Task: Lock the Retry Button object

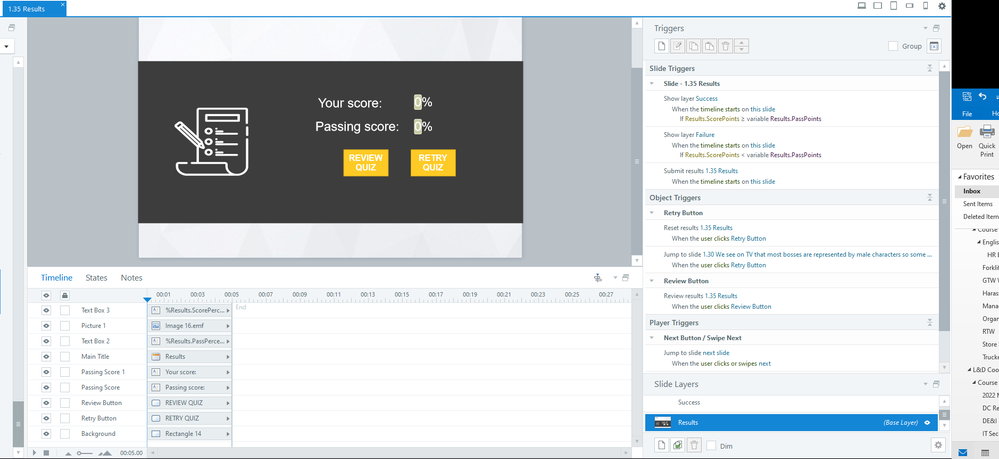Action: [65, 418]
